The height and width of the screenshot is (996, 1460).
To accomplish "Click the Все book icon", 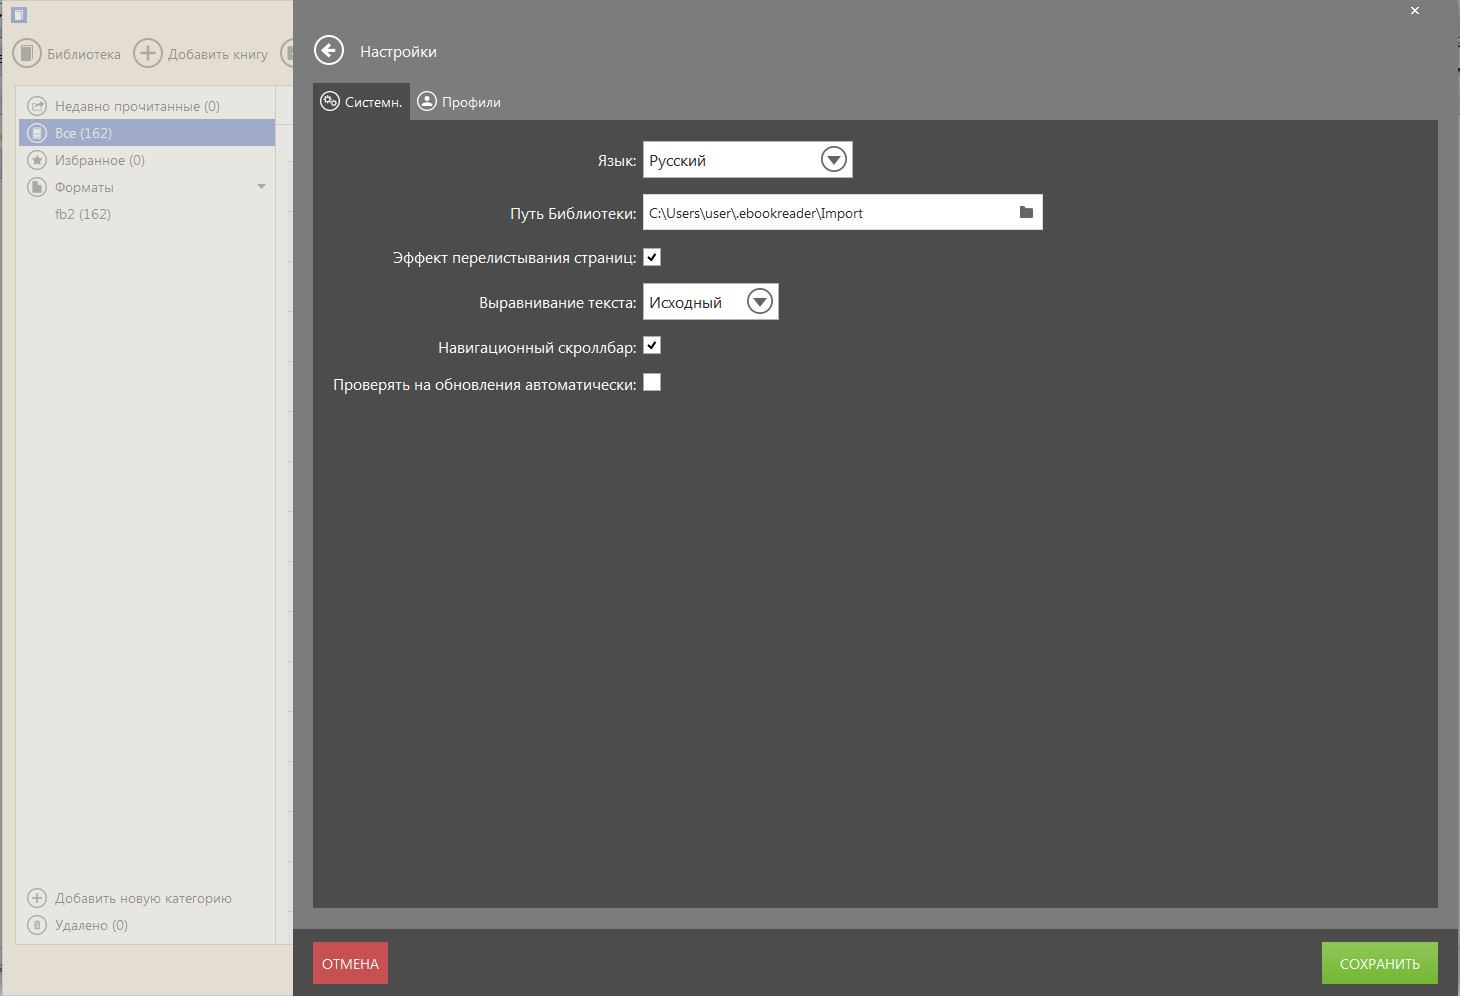I will pyautogui.click(x=37, y=133).
